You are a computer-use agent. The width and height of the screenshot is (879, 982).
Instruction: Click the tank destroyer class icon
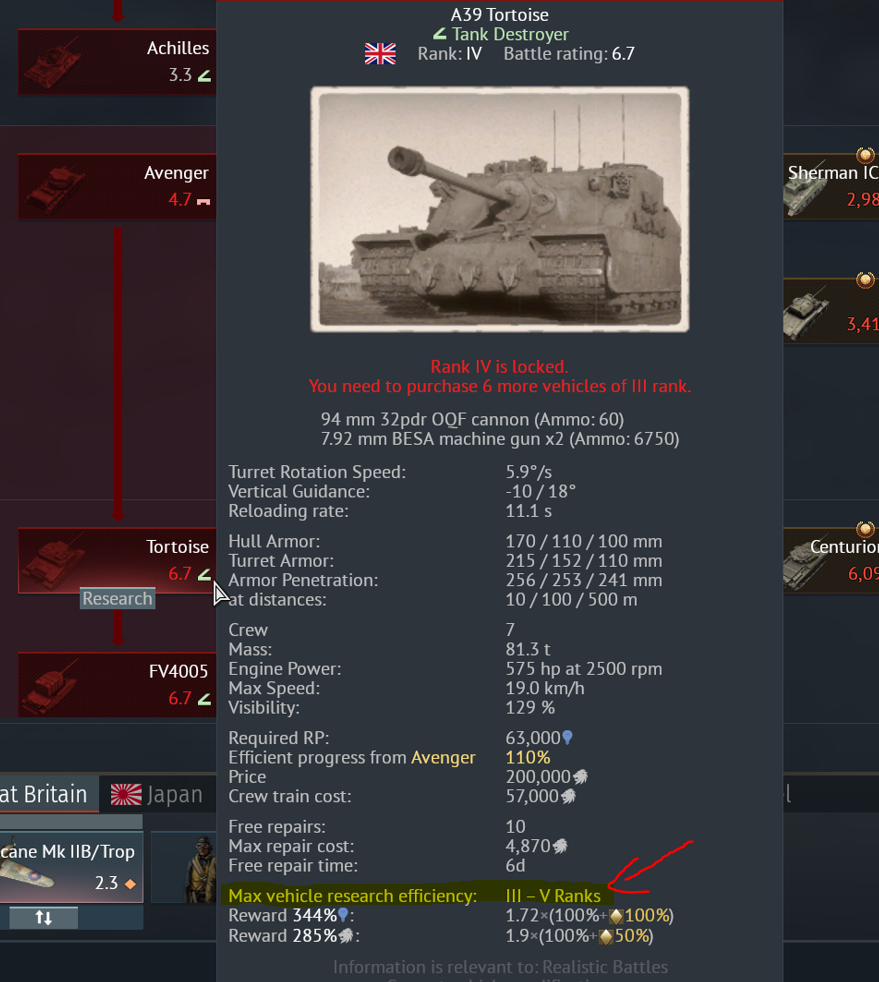[440, 33]
